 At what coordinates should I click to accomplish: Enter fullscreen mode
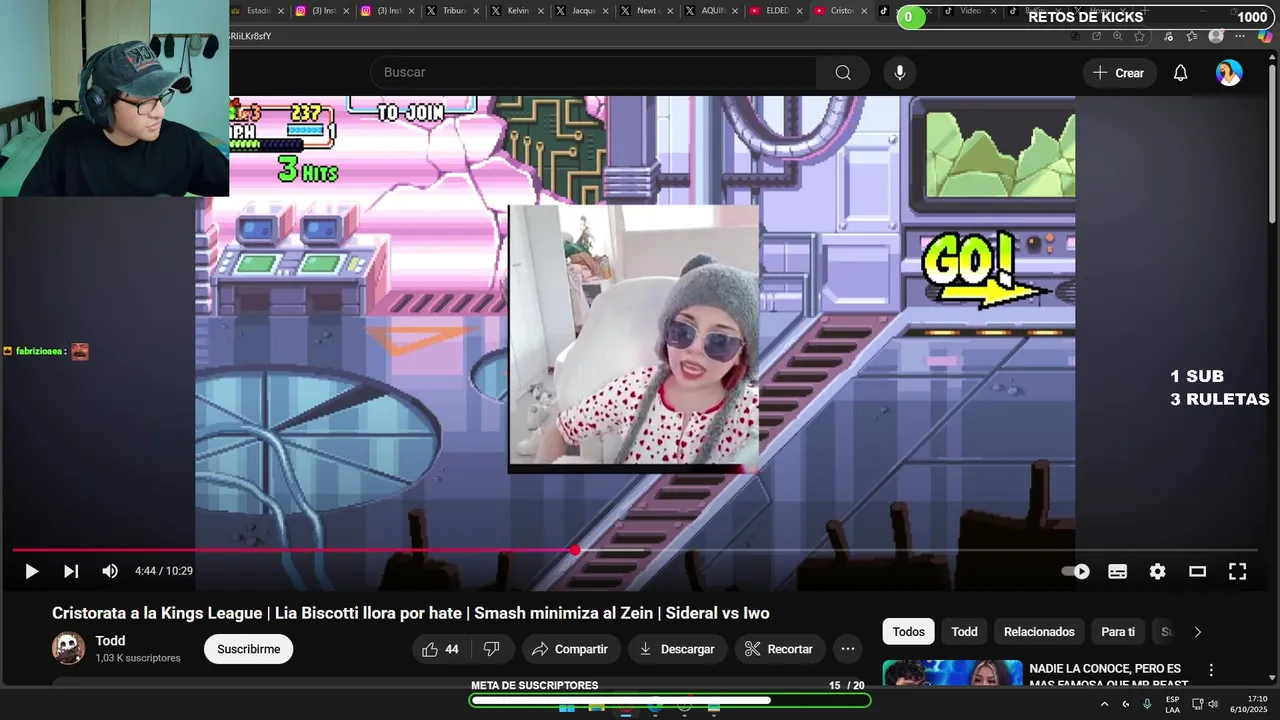tap(1237, 571)
